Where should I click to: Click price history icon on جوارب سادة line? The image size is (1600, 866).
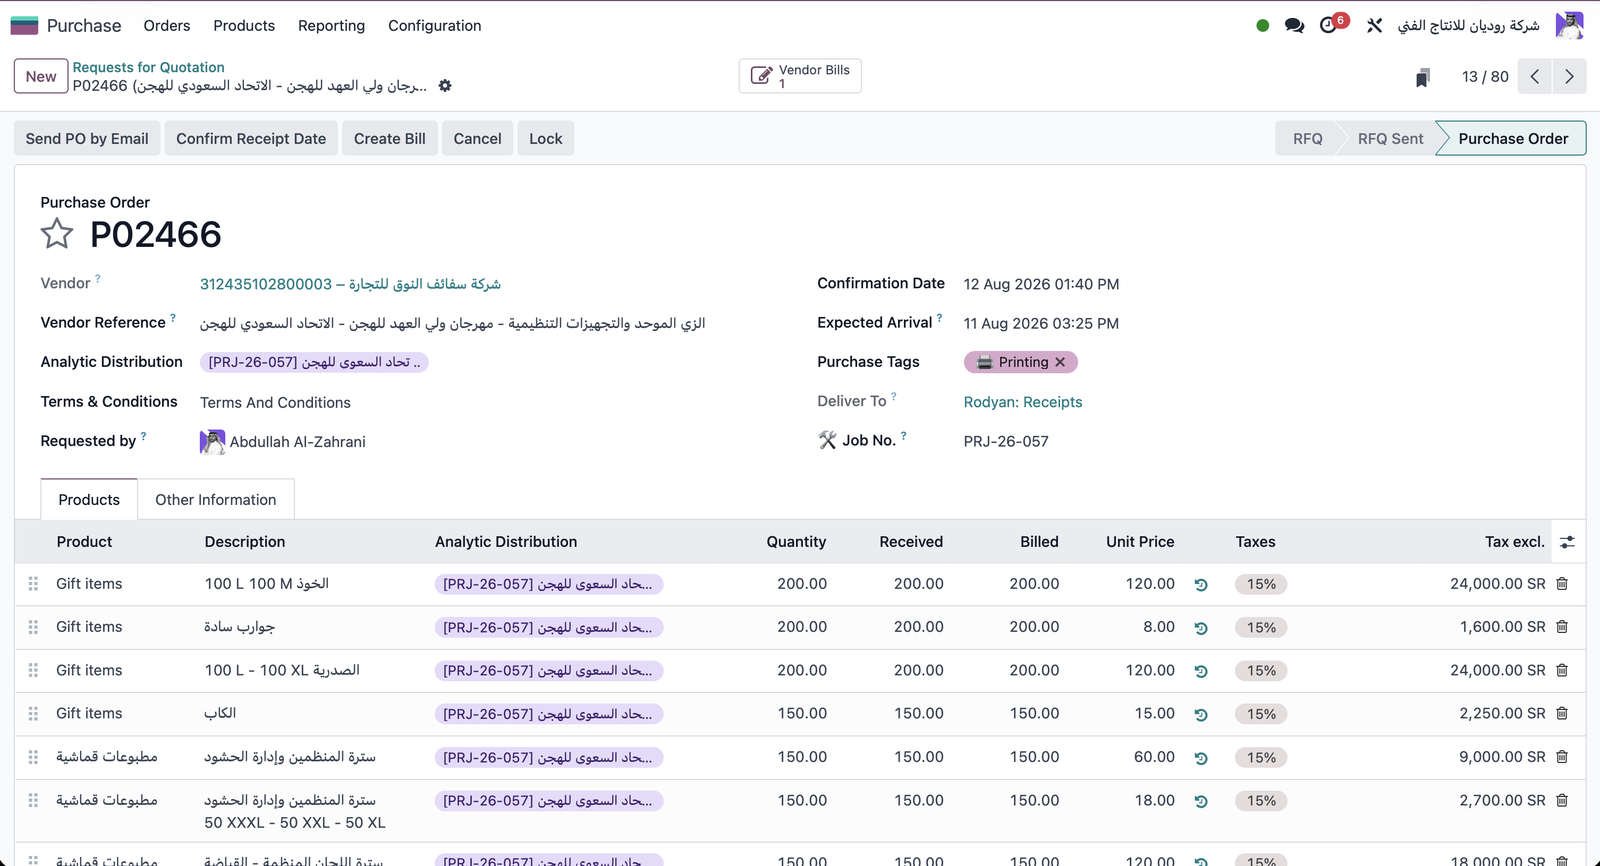pos(1201,628)
